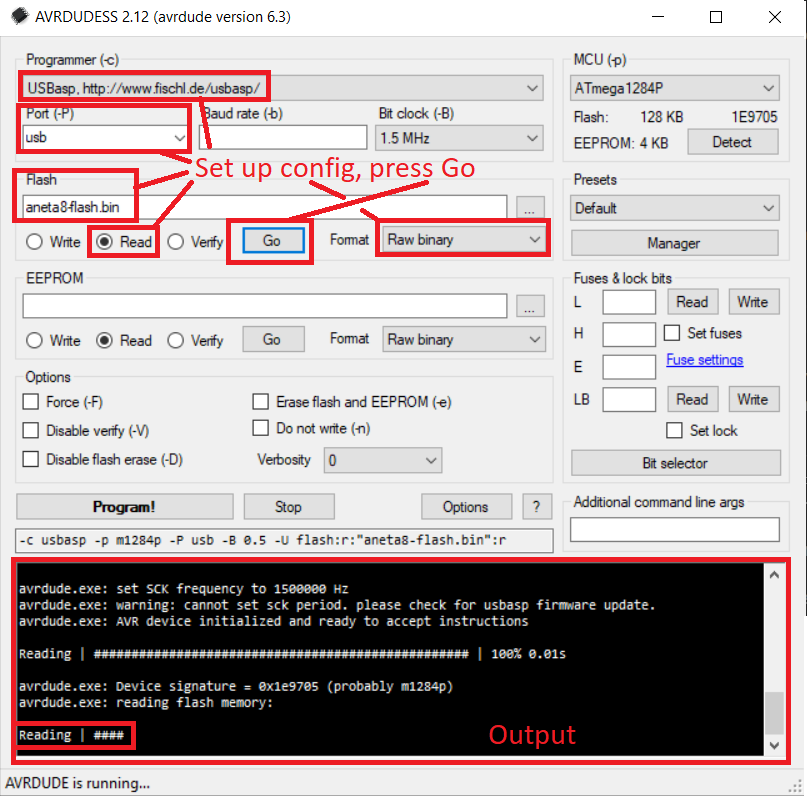Click the Additional command line args field

(x=674, y=529)
